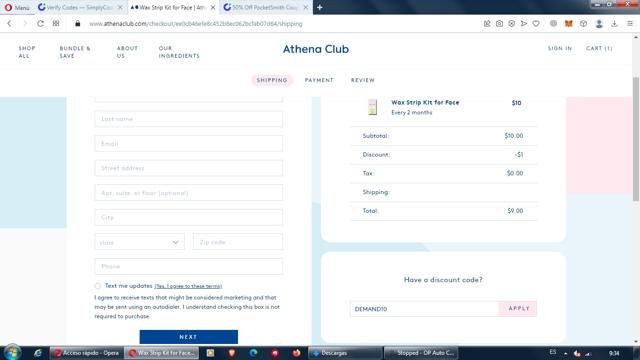Click the Next button
The width and height of the screenshot is (640, 360).
click(x=189, y=337)
